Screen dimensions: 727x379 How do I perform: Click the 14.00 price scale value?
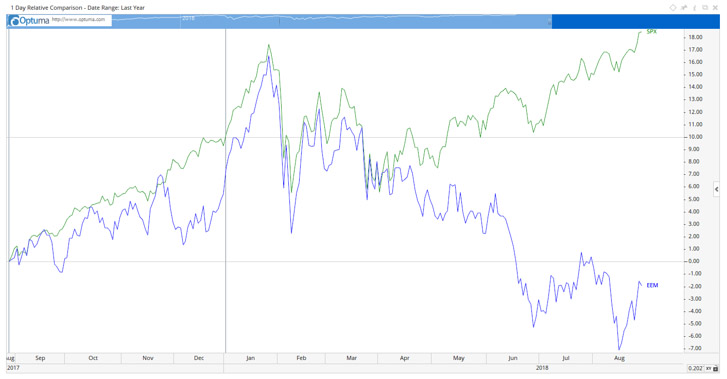tap(695, 87)
